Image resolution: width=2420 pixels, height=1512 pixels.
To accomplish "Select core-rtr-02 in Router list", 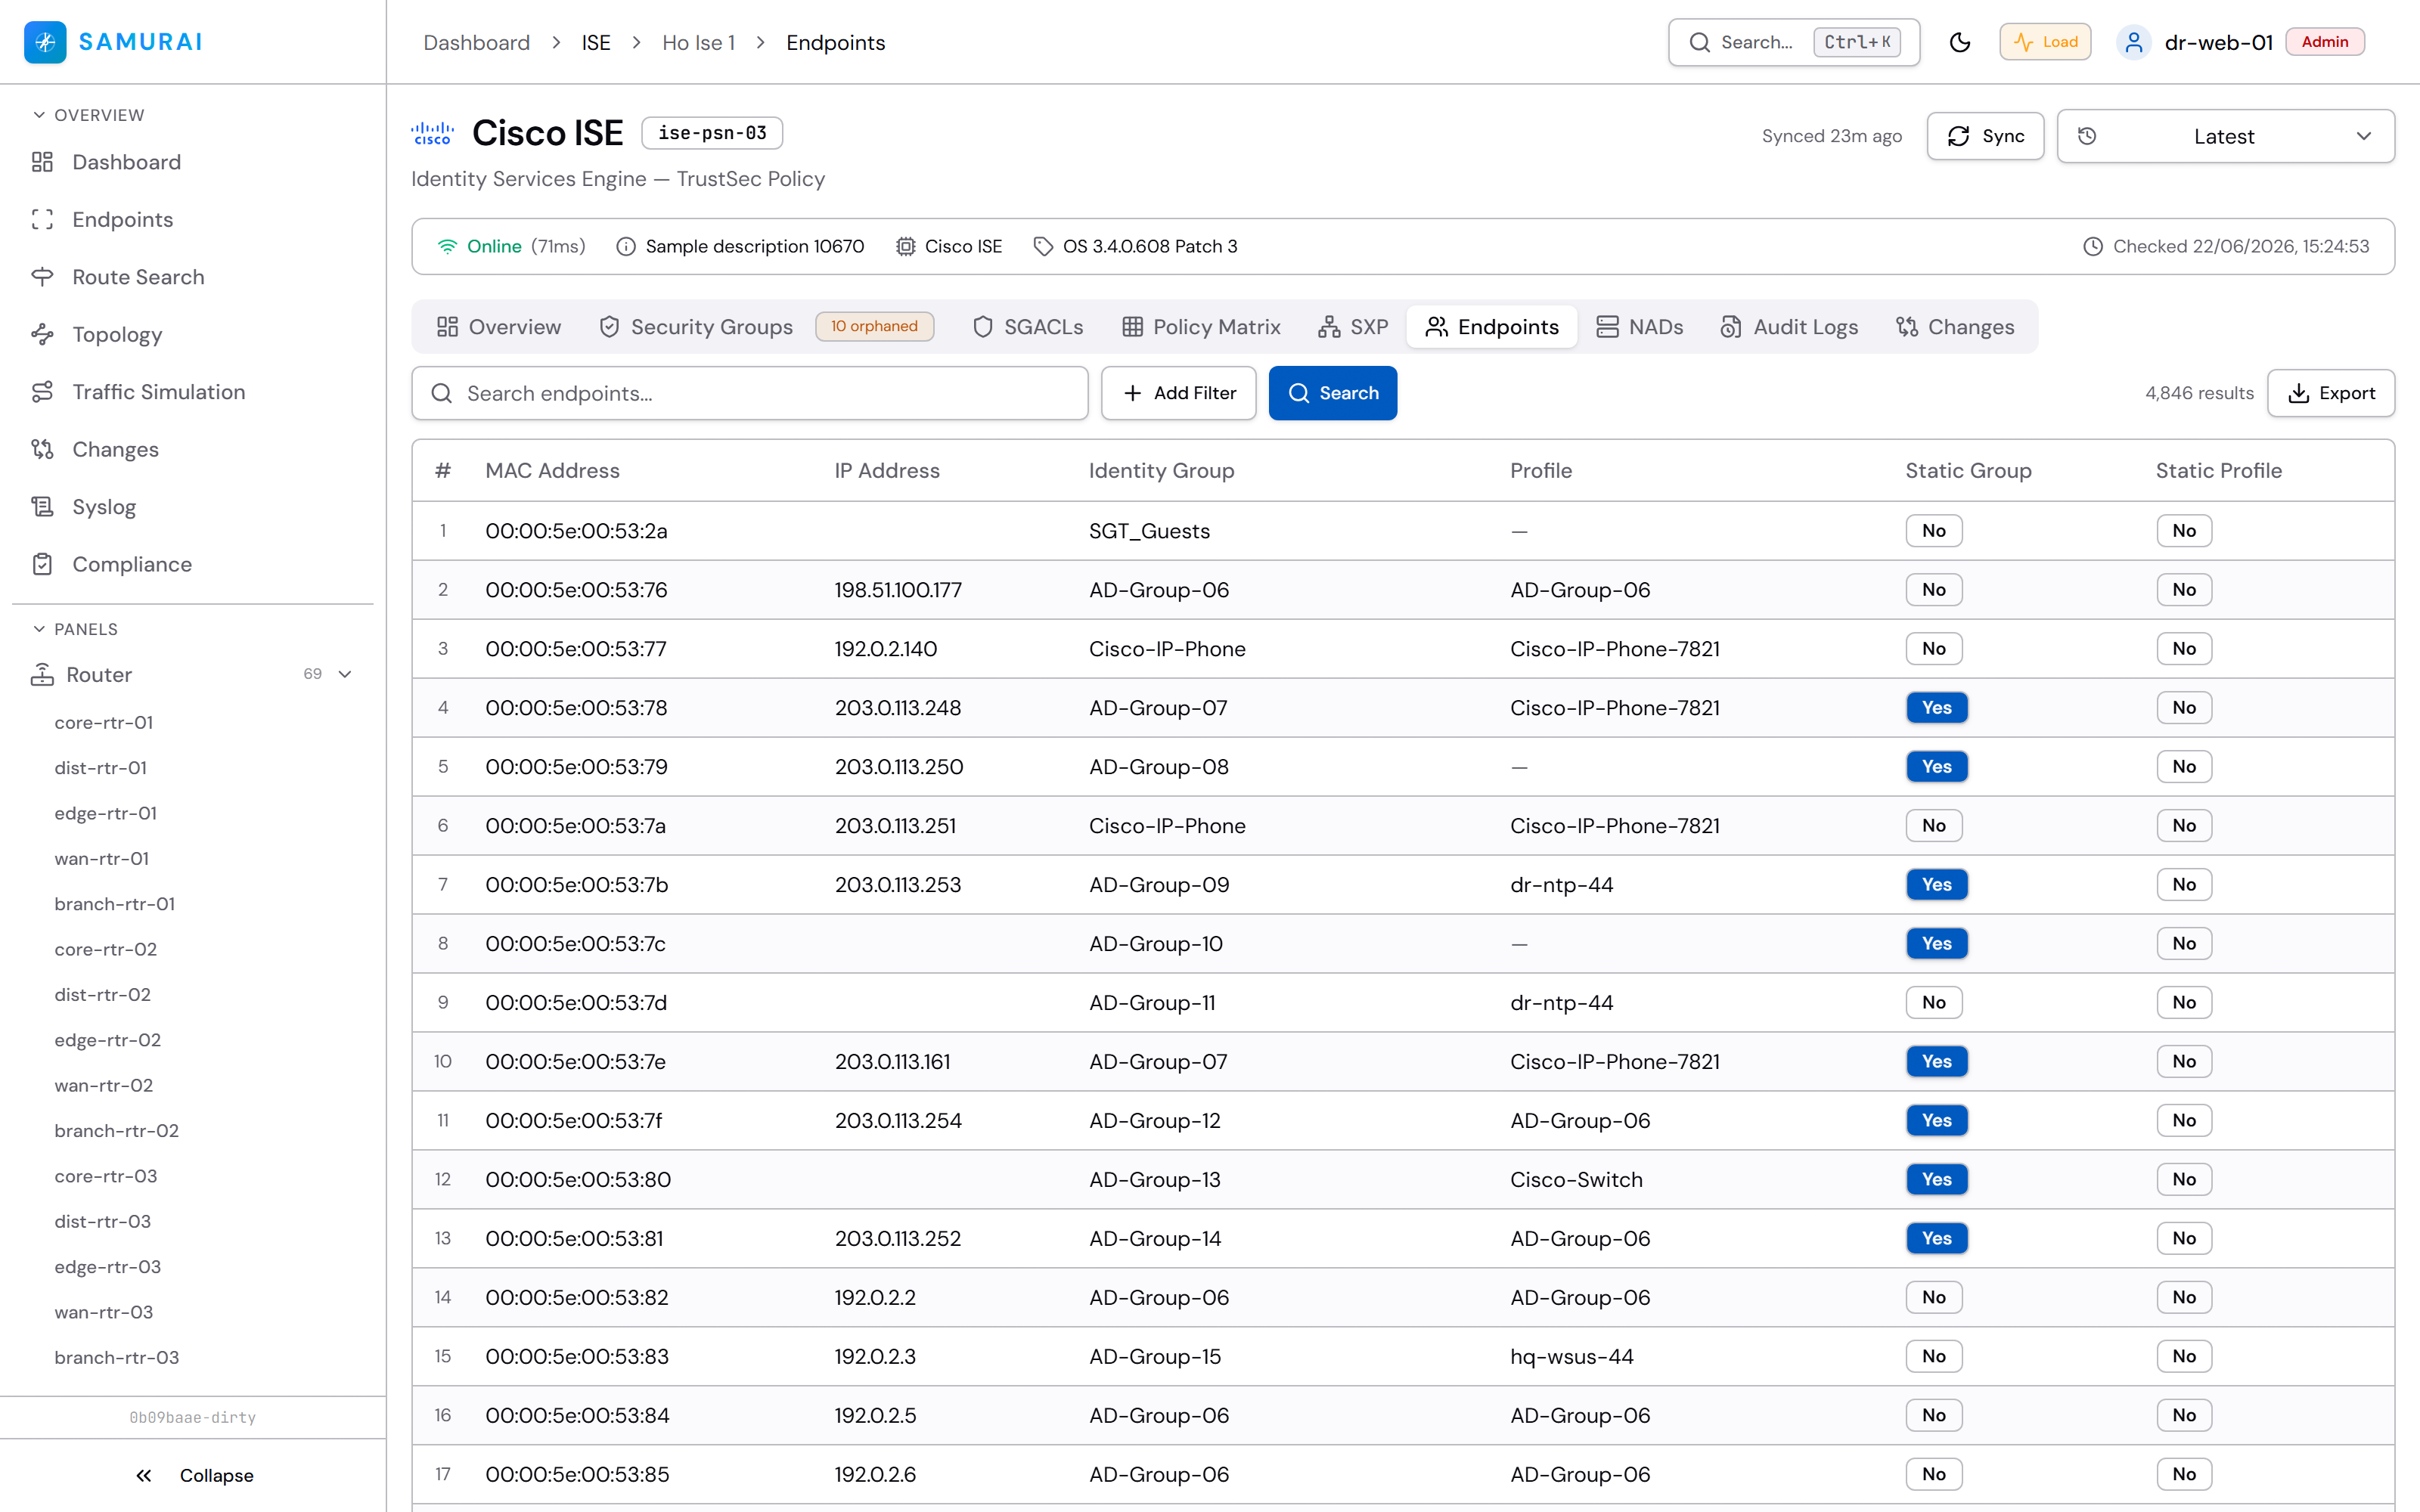I will [105, 949].
